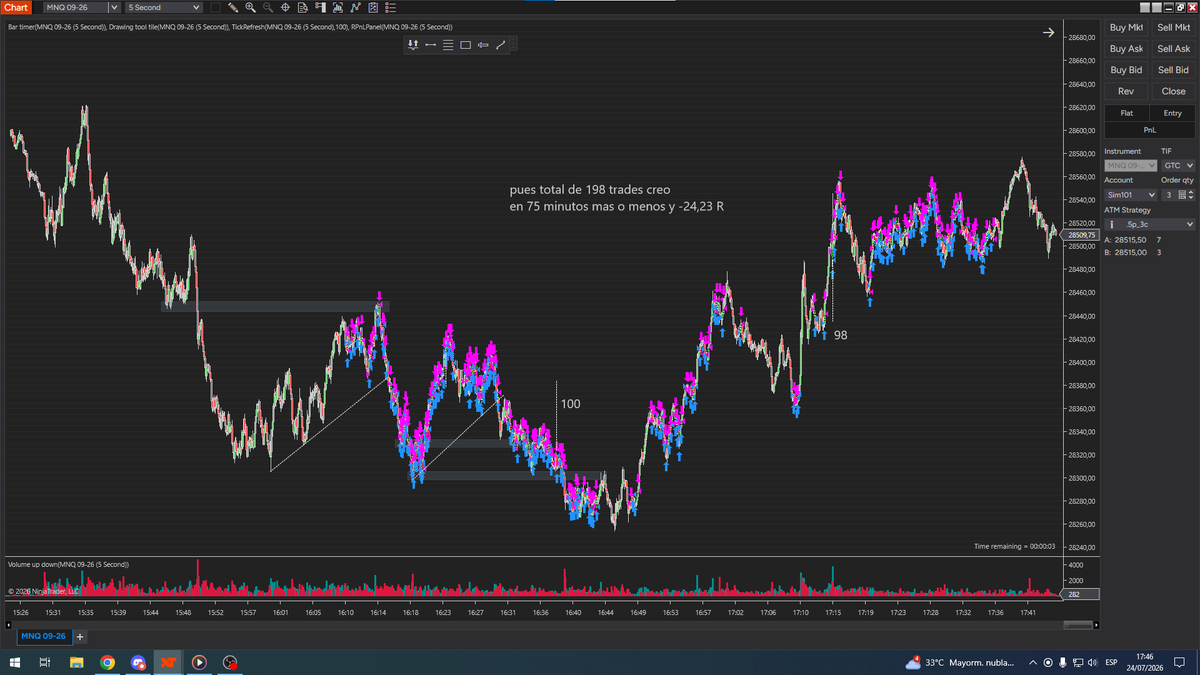Open the notification center icon

(1181, 662)
